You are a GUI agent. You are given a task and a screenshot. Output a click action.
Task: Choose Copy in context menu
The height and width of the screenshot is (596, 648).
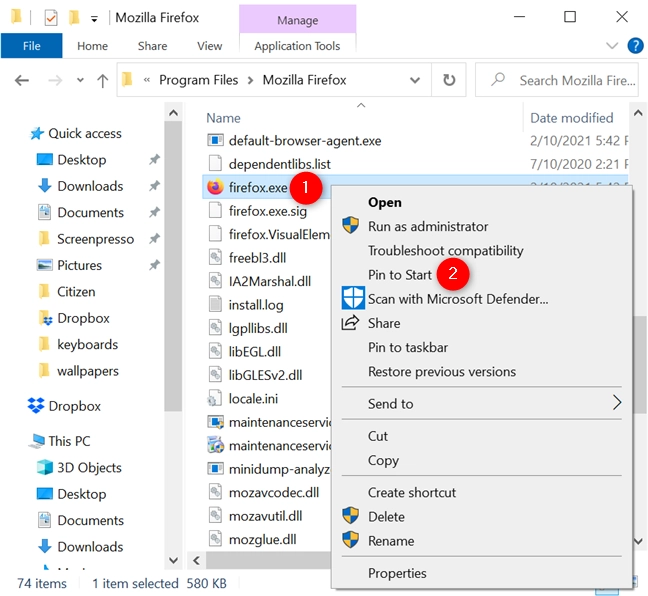click(x=383, y=460)
